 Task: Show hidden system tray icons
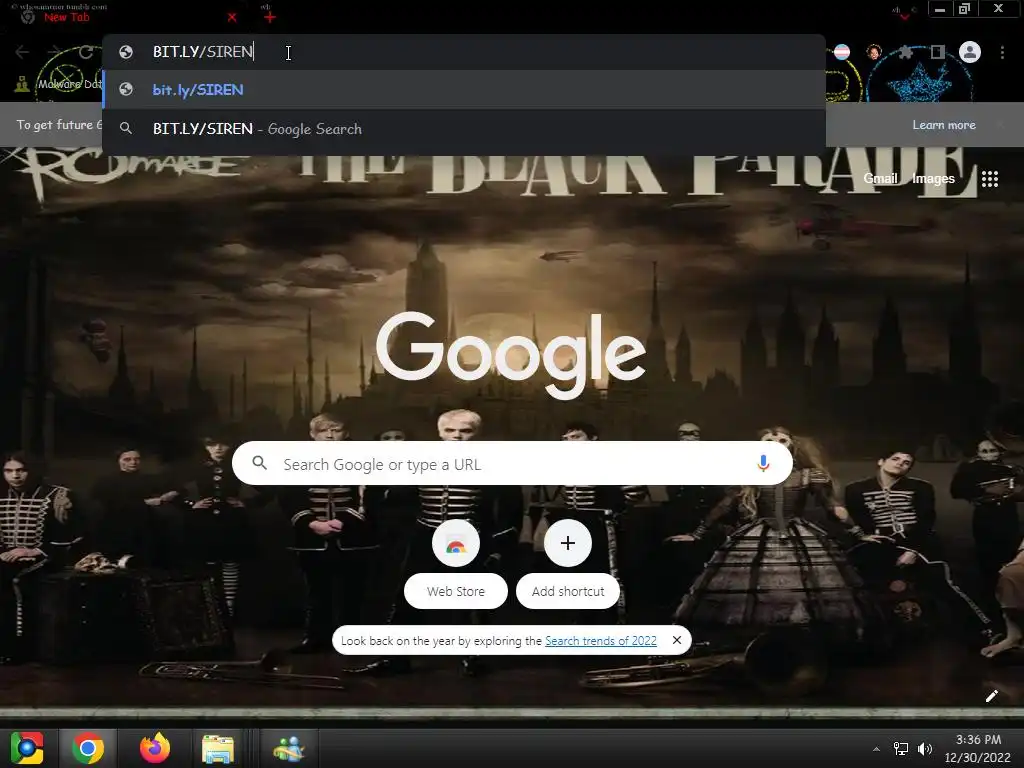(876, 749)
